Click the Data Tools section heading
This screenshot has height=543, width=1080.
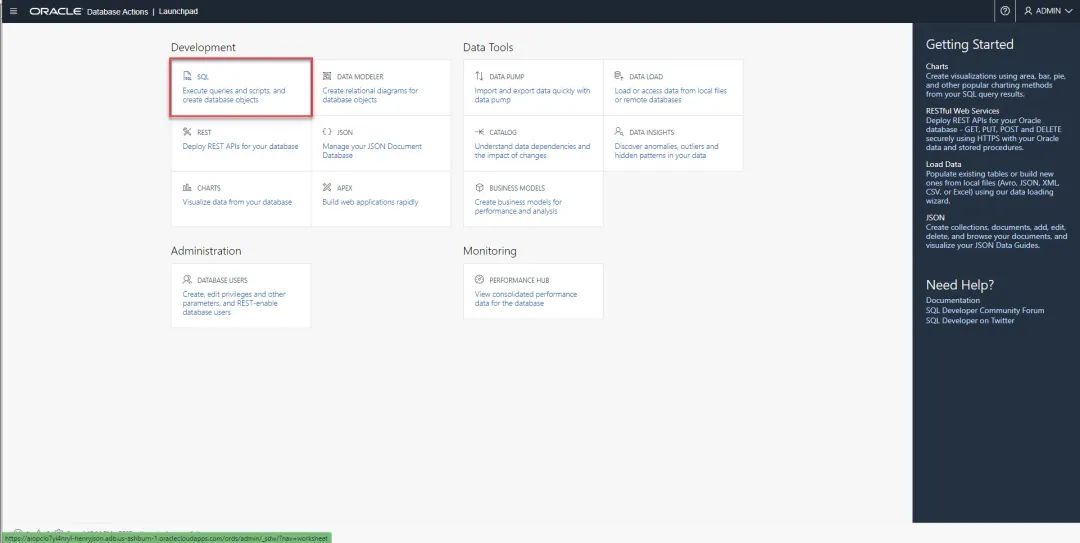[488, 48]
